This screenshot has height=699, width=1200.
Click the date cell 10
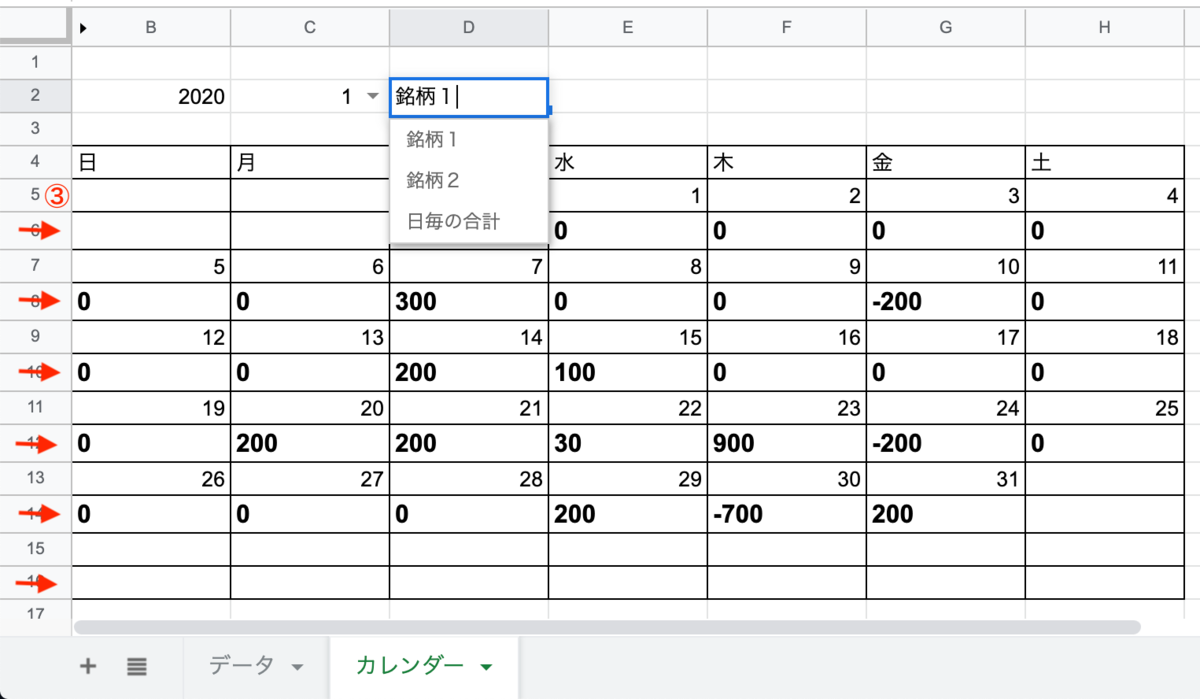(x=945, y=267)
